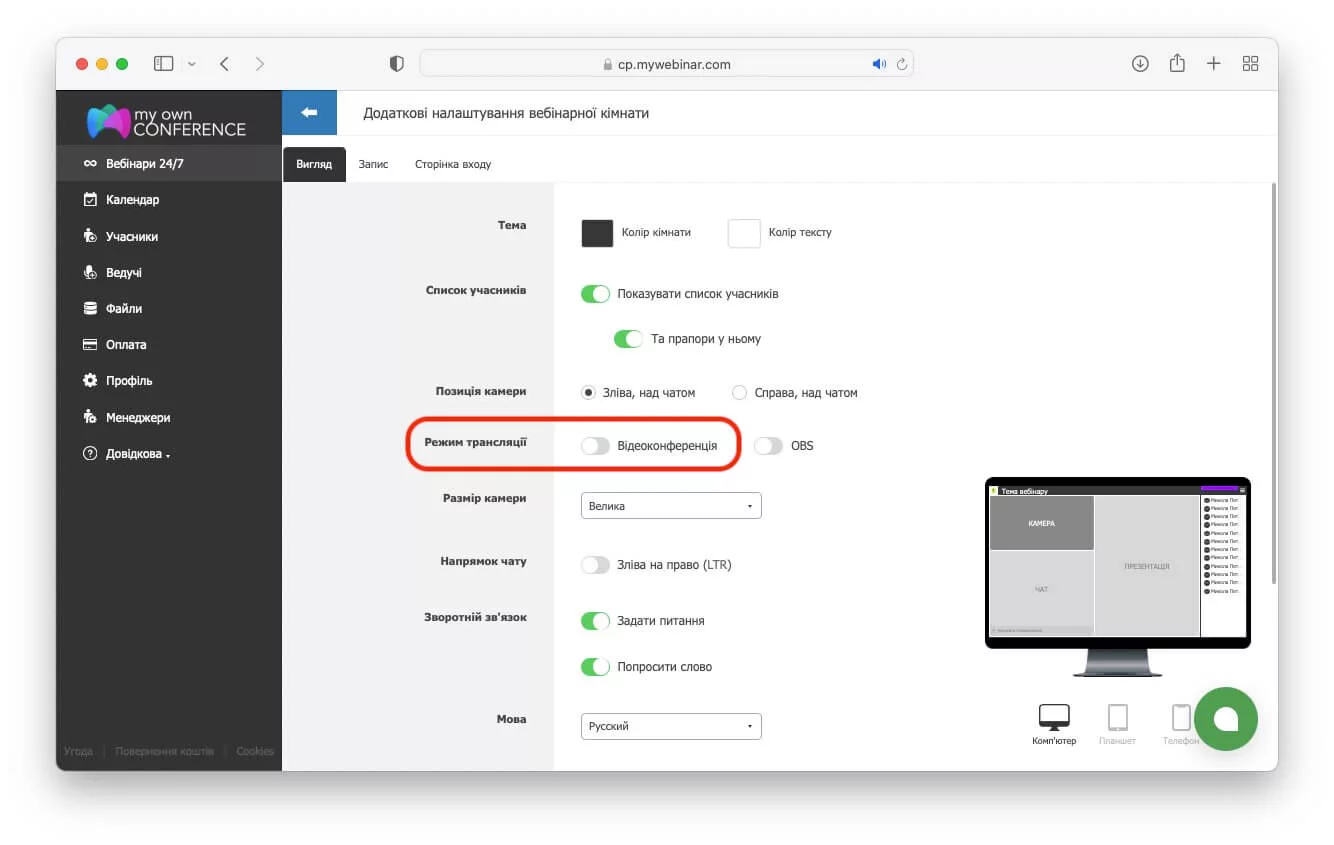The image size is (1334, 845).
Task: Disable Показувати список учасників toggle
Action: tap(595, 294)
